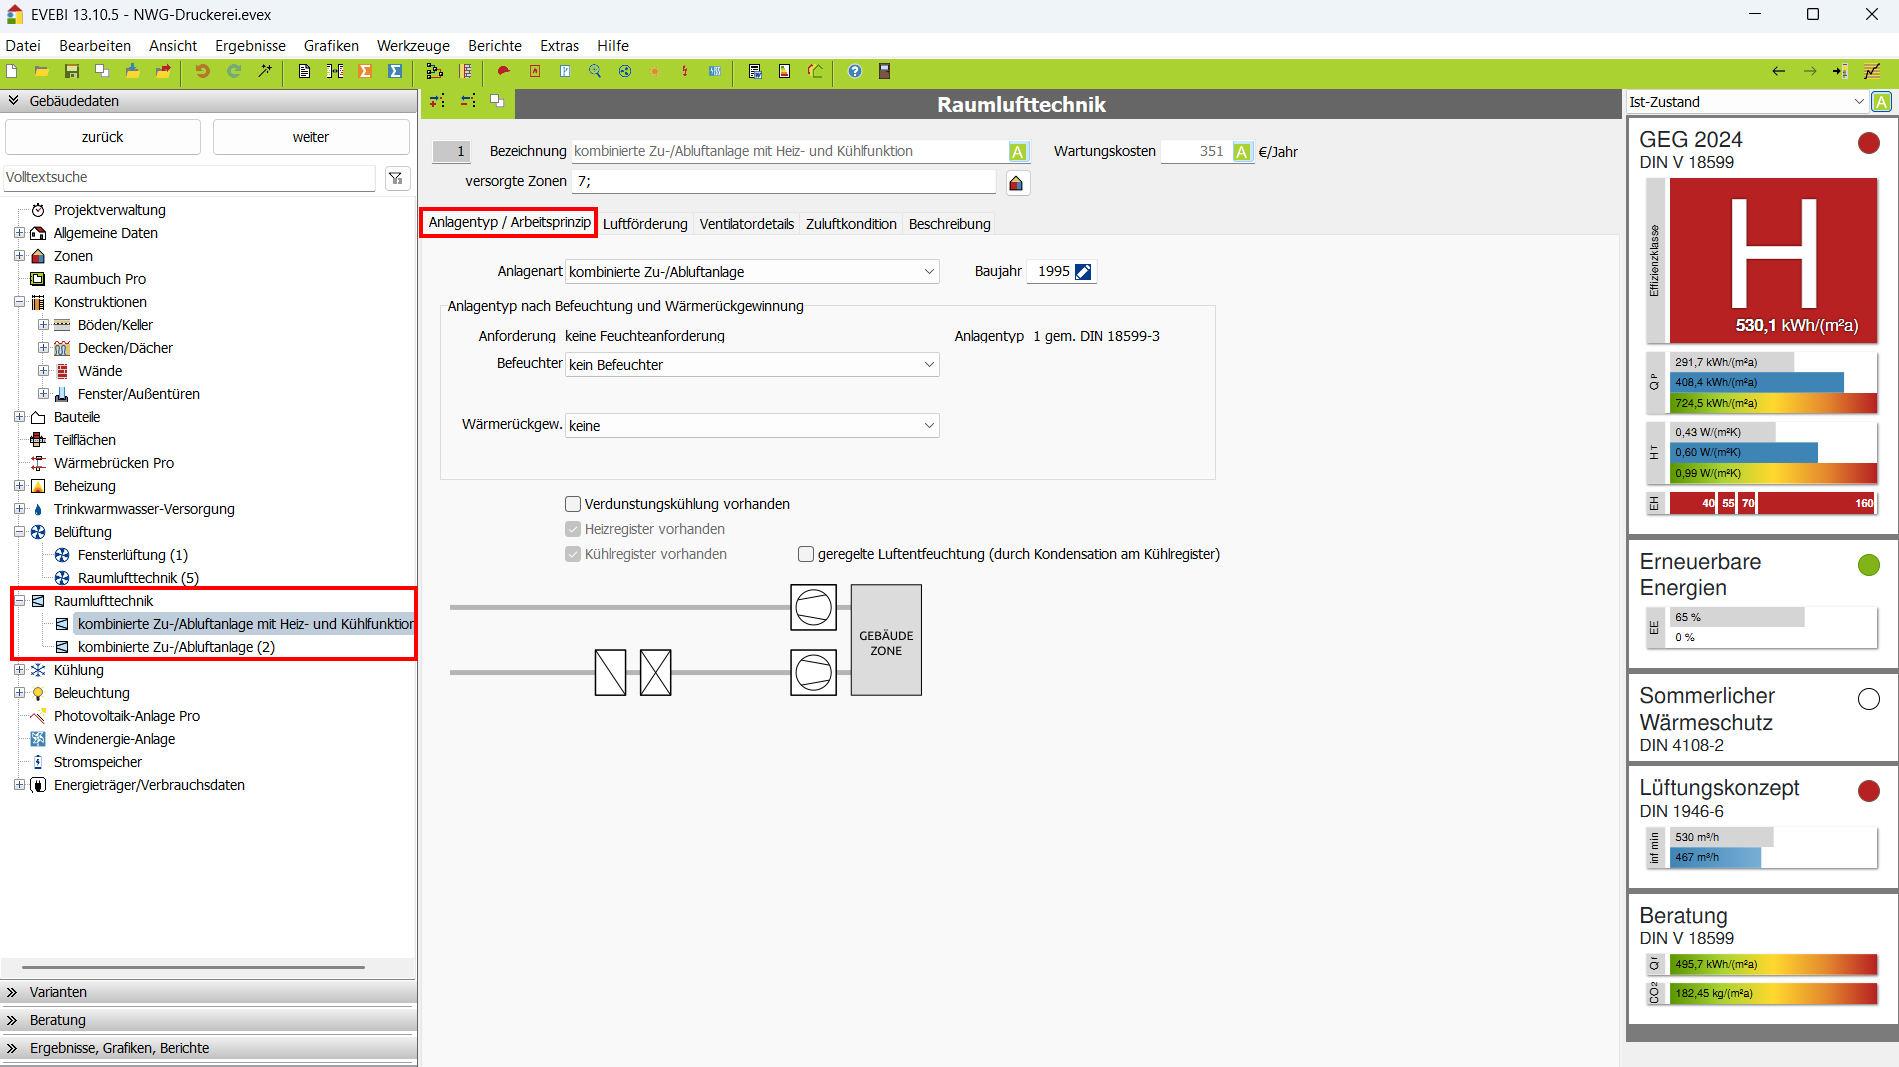Open the Anlagenart dropdown

[752, 272]
